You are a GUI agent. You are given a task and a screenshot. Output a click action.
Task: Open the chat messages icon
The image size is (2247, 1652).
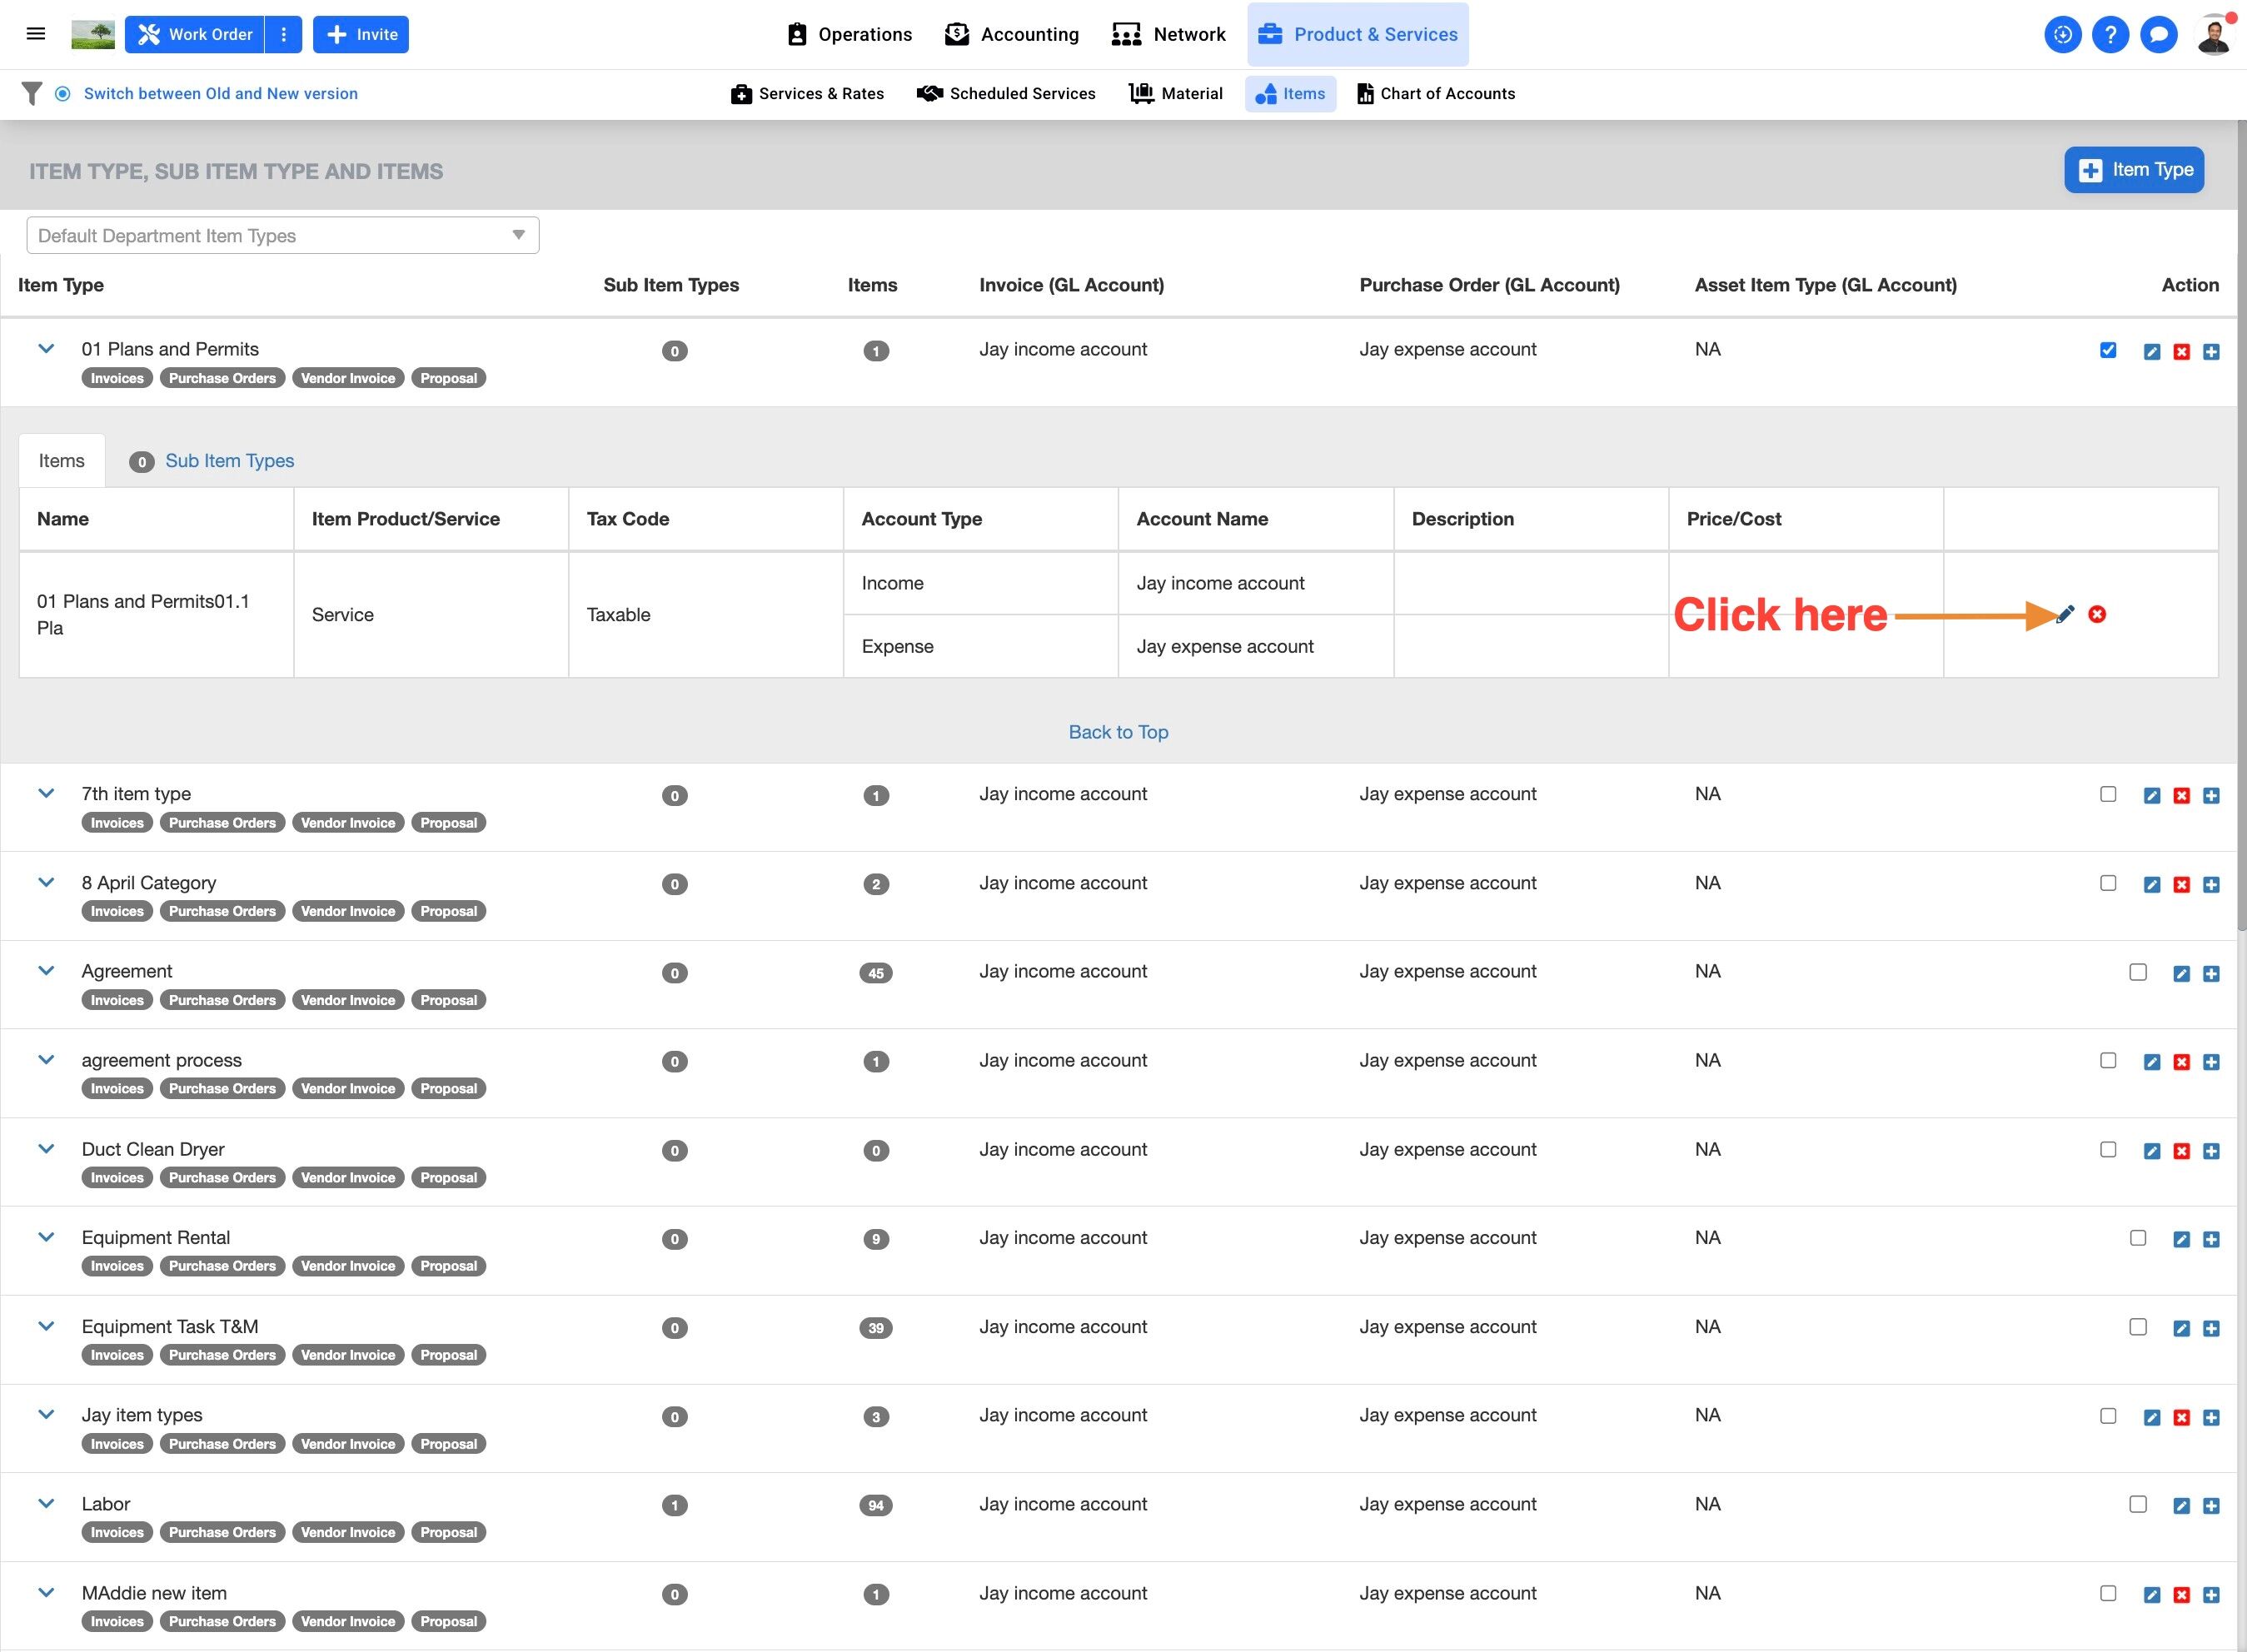pyautogui.click(x=2158, y=35)
